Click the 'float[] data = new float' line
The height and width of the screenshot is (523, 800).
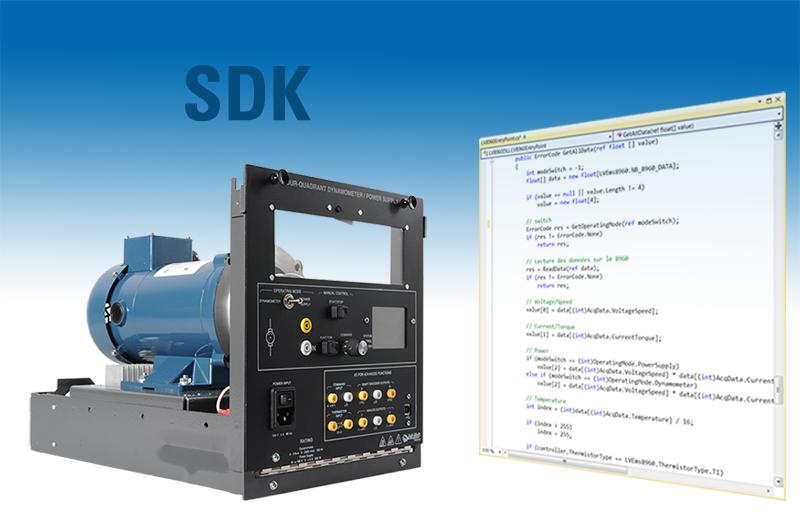click(603, 172)
